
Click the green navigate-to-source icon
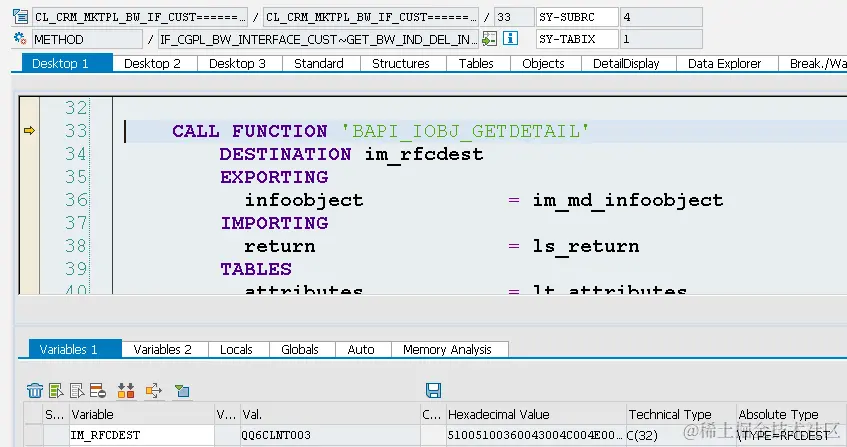click(x=489, y=39)
